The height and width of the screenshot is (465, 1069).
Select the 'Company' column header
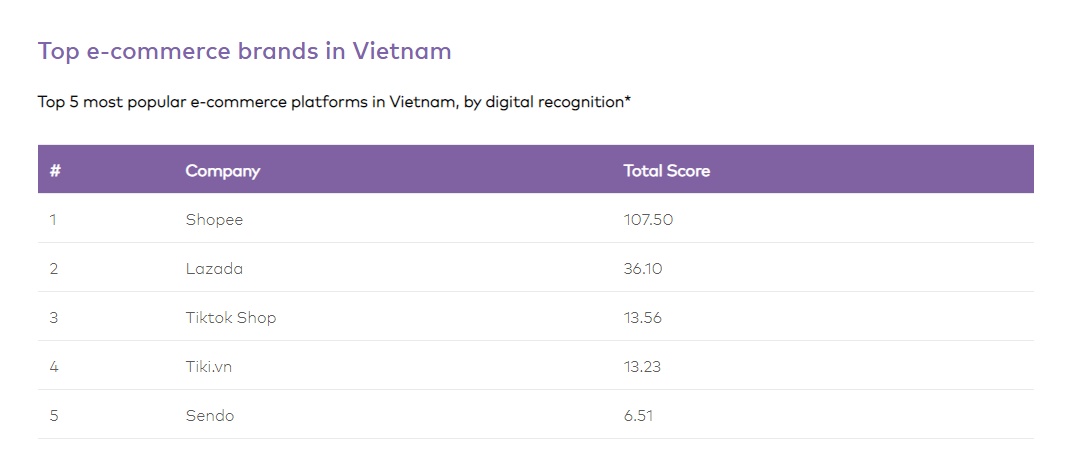222,170
